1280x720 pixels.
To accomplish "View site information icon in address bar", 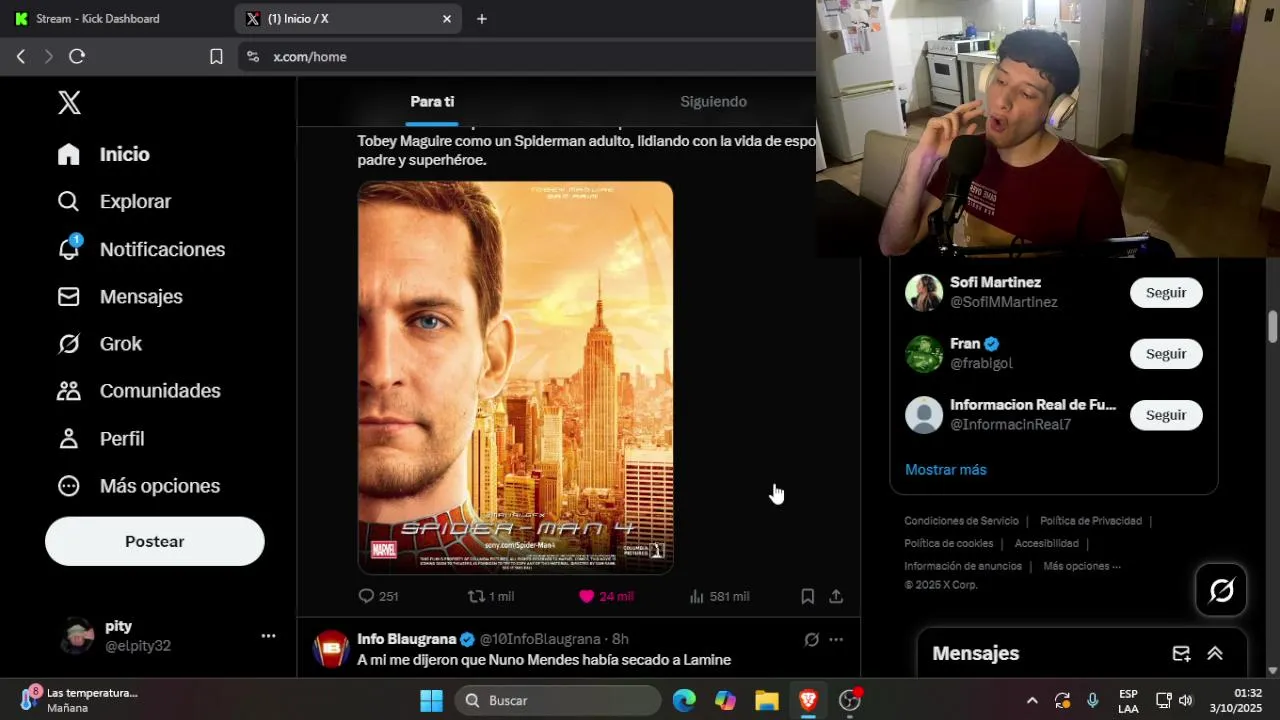I will [x=252, y=57].
